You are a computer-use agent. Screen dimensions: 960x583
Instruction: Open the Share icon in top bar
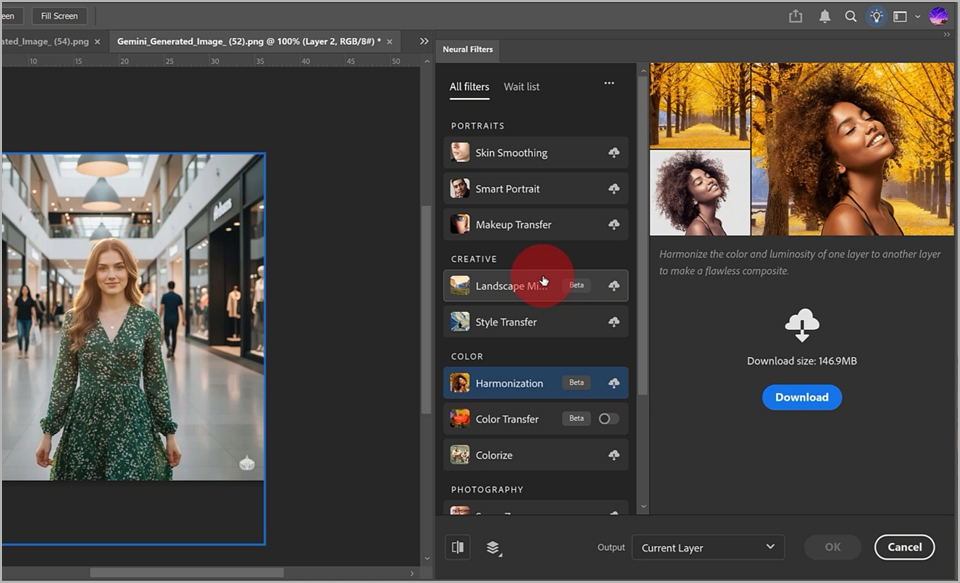point(795,16)
